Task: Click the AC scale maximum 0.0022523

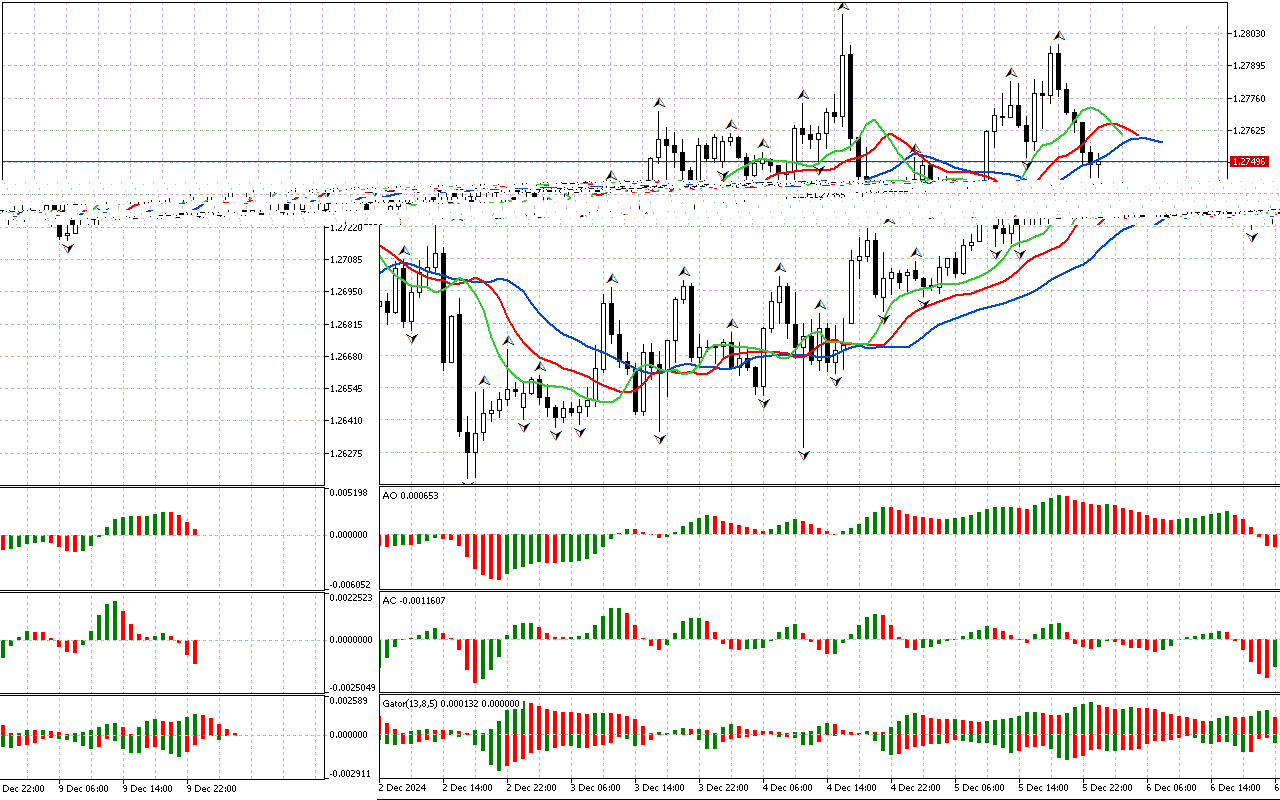Action: pyautogui.click(x=350, y=598)
